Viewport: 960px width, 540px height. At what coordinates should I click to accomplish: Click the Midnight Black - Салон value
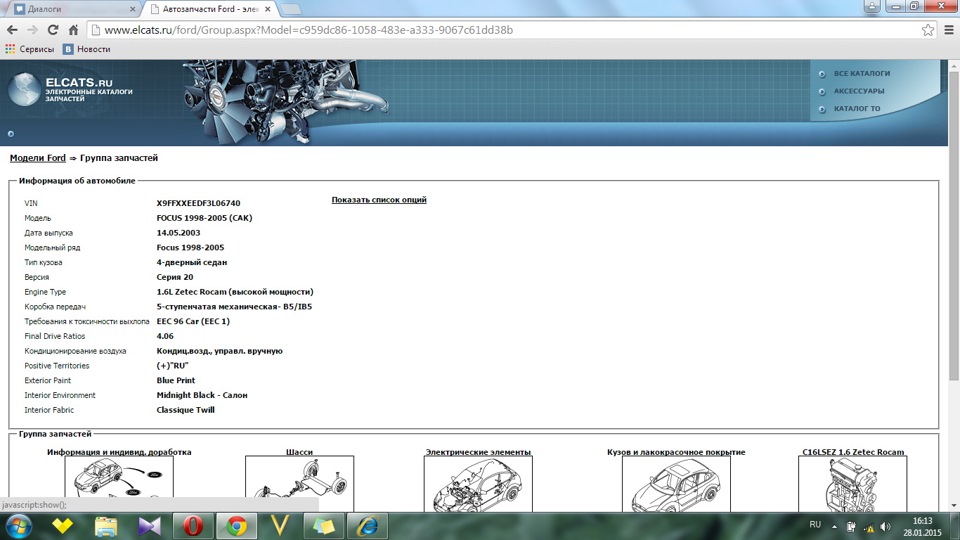[x=202, y=396]
